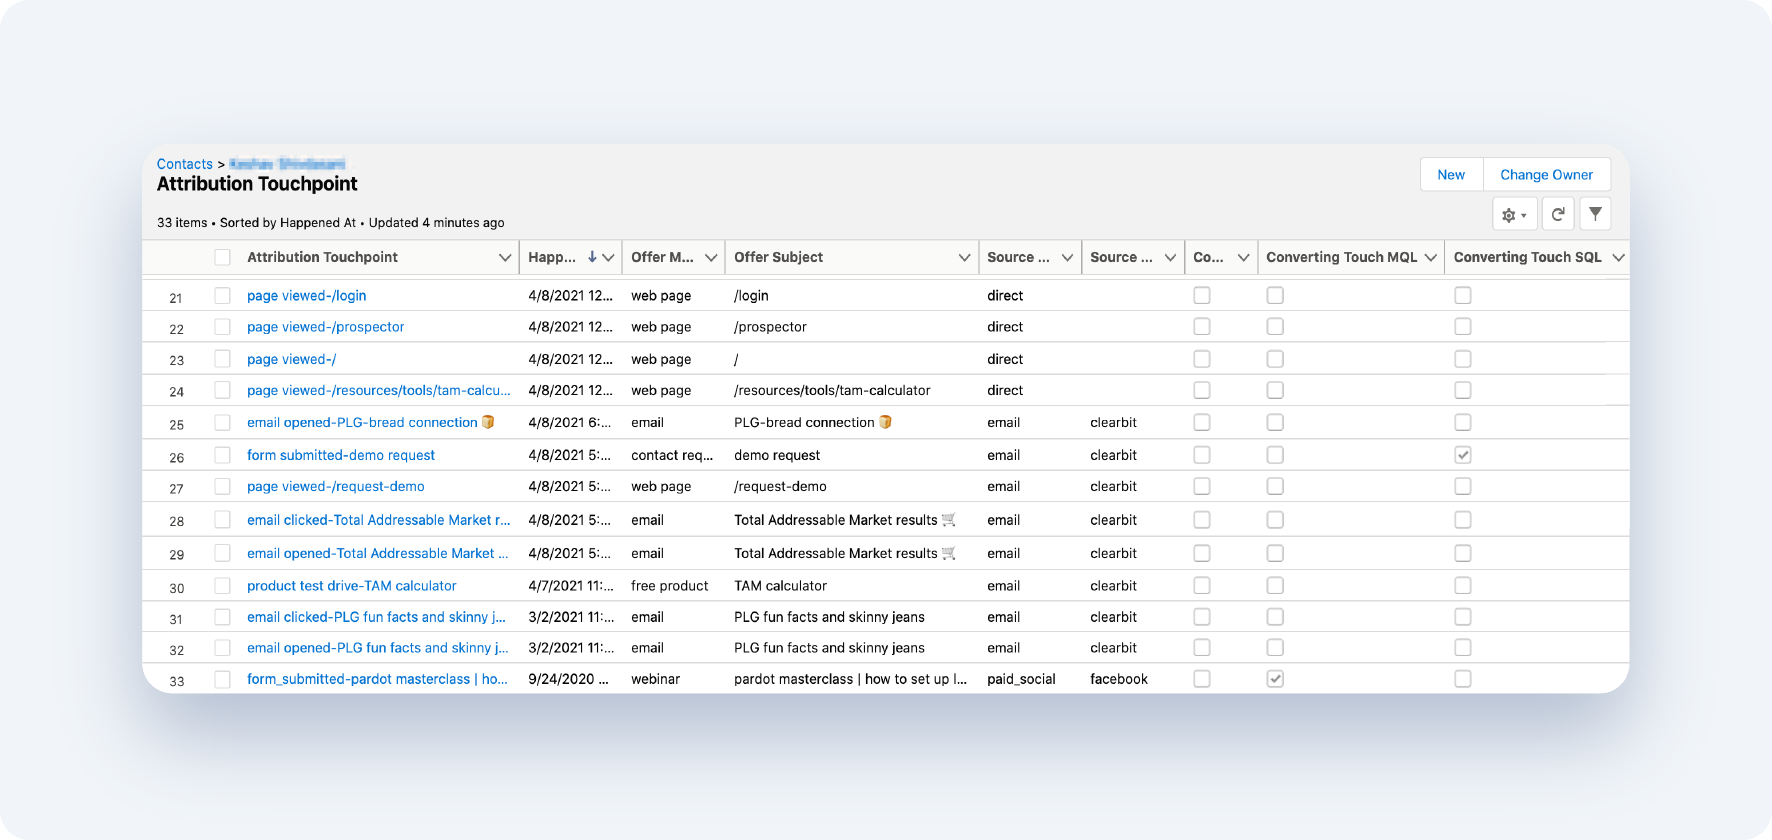Screen dimensions: 1772x840
Task: Open Converting Touch SQL column dropdown
Action: coord(1618,257)
